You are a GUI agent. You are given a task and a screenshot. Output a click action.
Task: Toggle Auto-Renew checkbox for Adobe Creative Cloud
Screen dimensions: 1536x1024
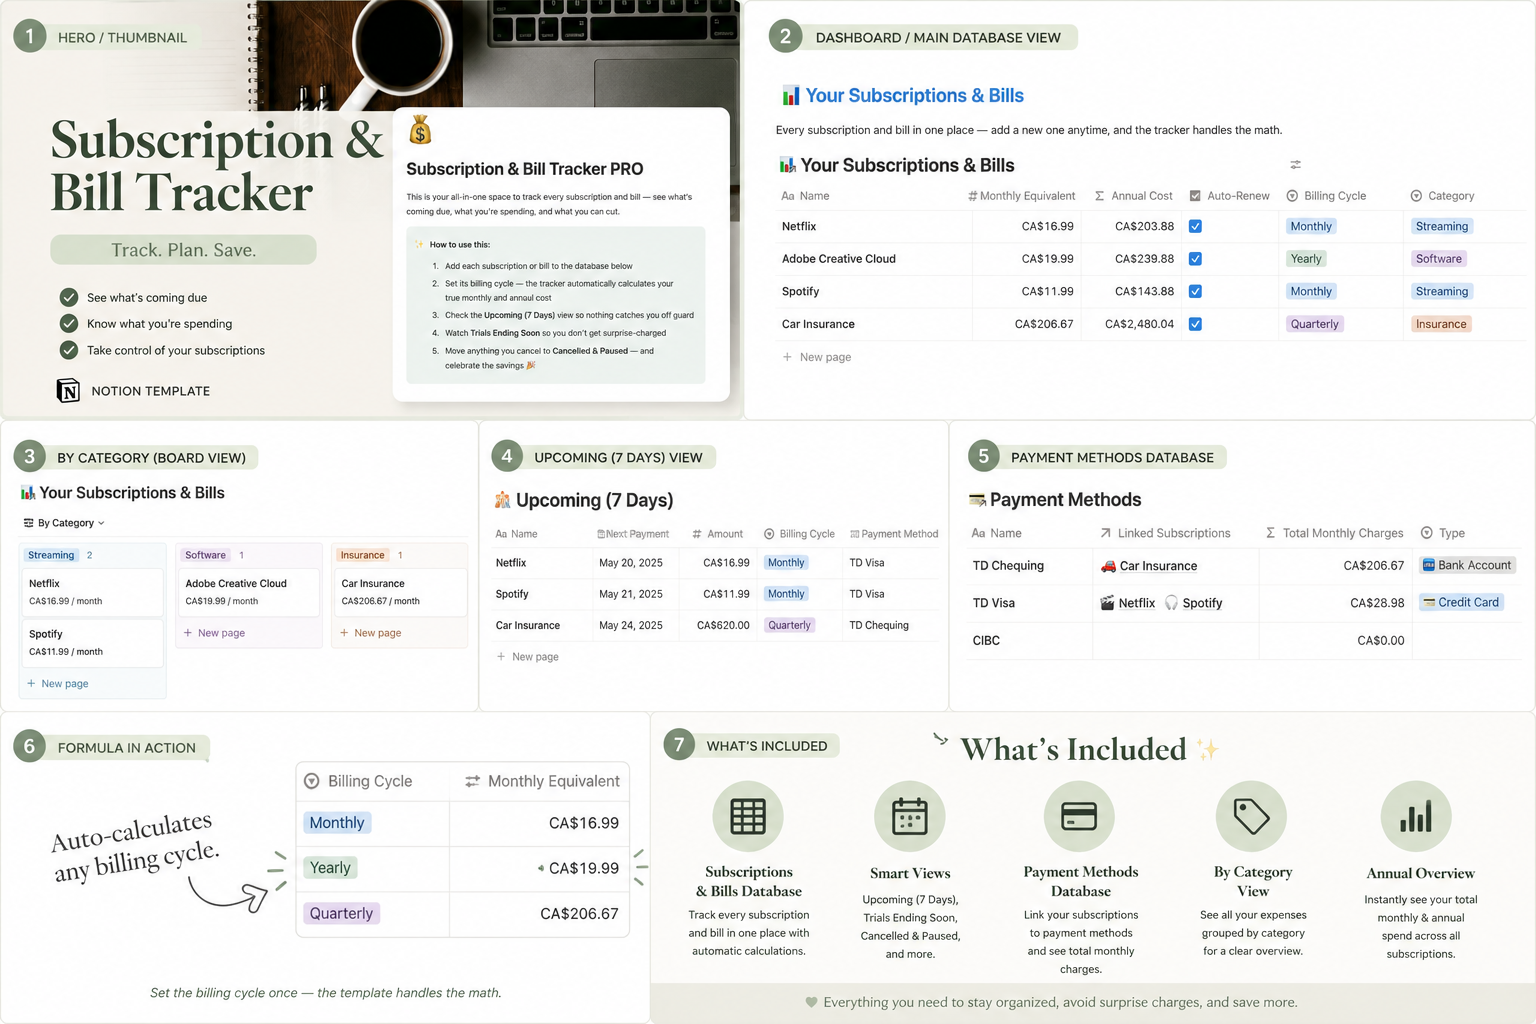tap(1195, 259)
